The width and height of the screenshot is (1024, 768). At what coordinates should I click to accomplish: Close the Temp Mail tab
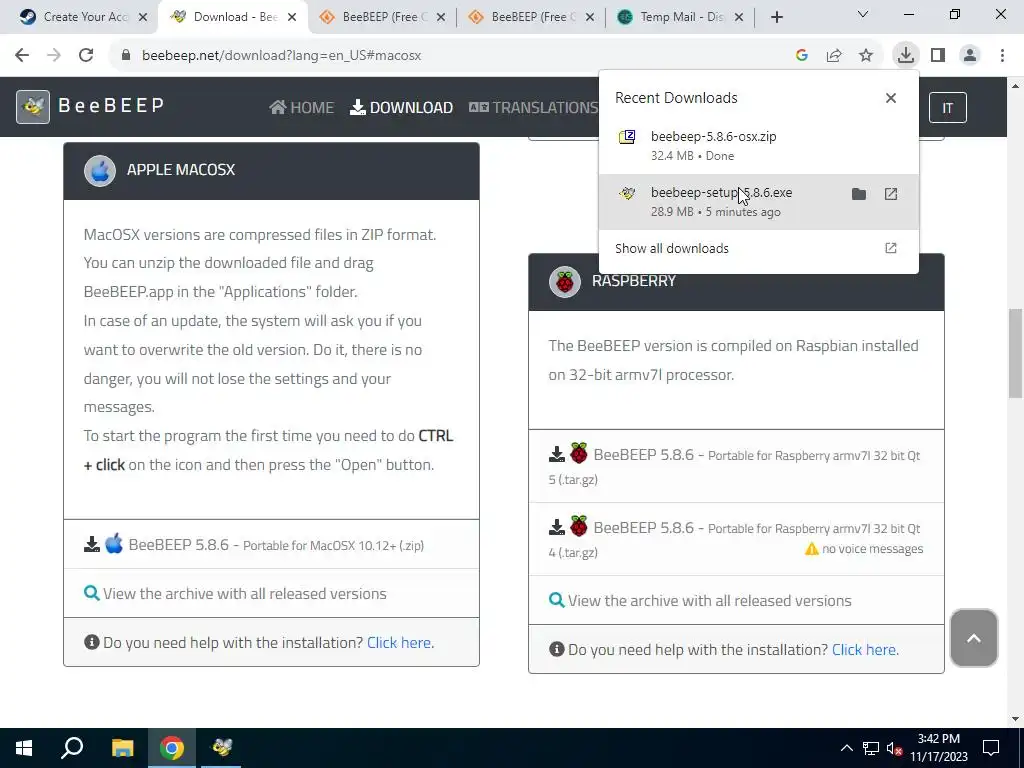[x=739, y=17]
